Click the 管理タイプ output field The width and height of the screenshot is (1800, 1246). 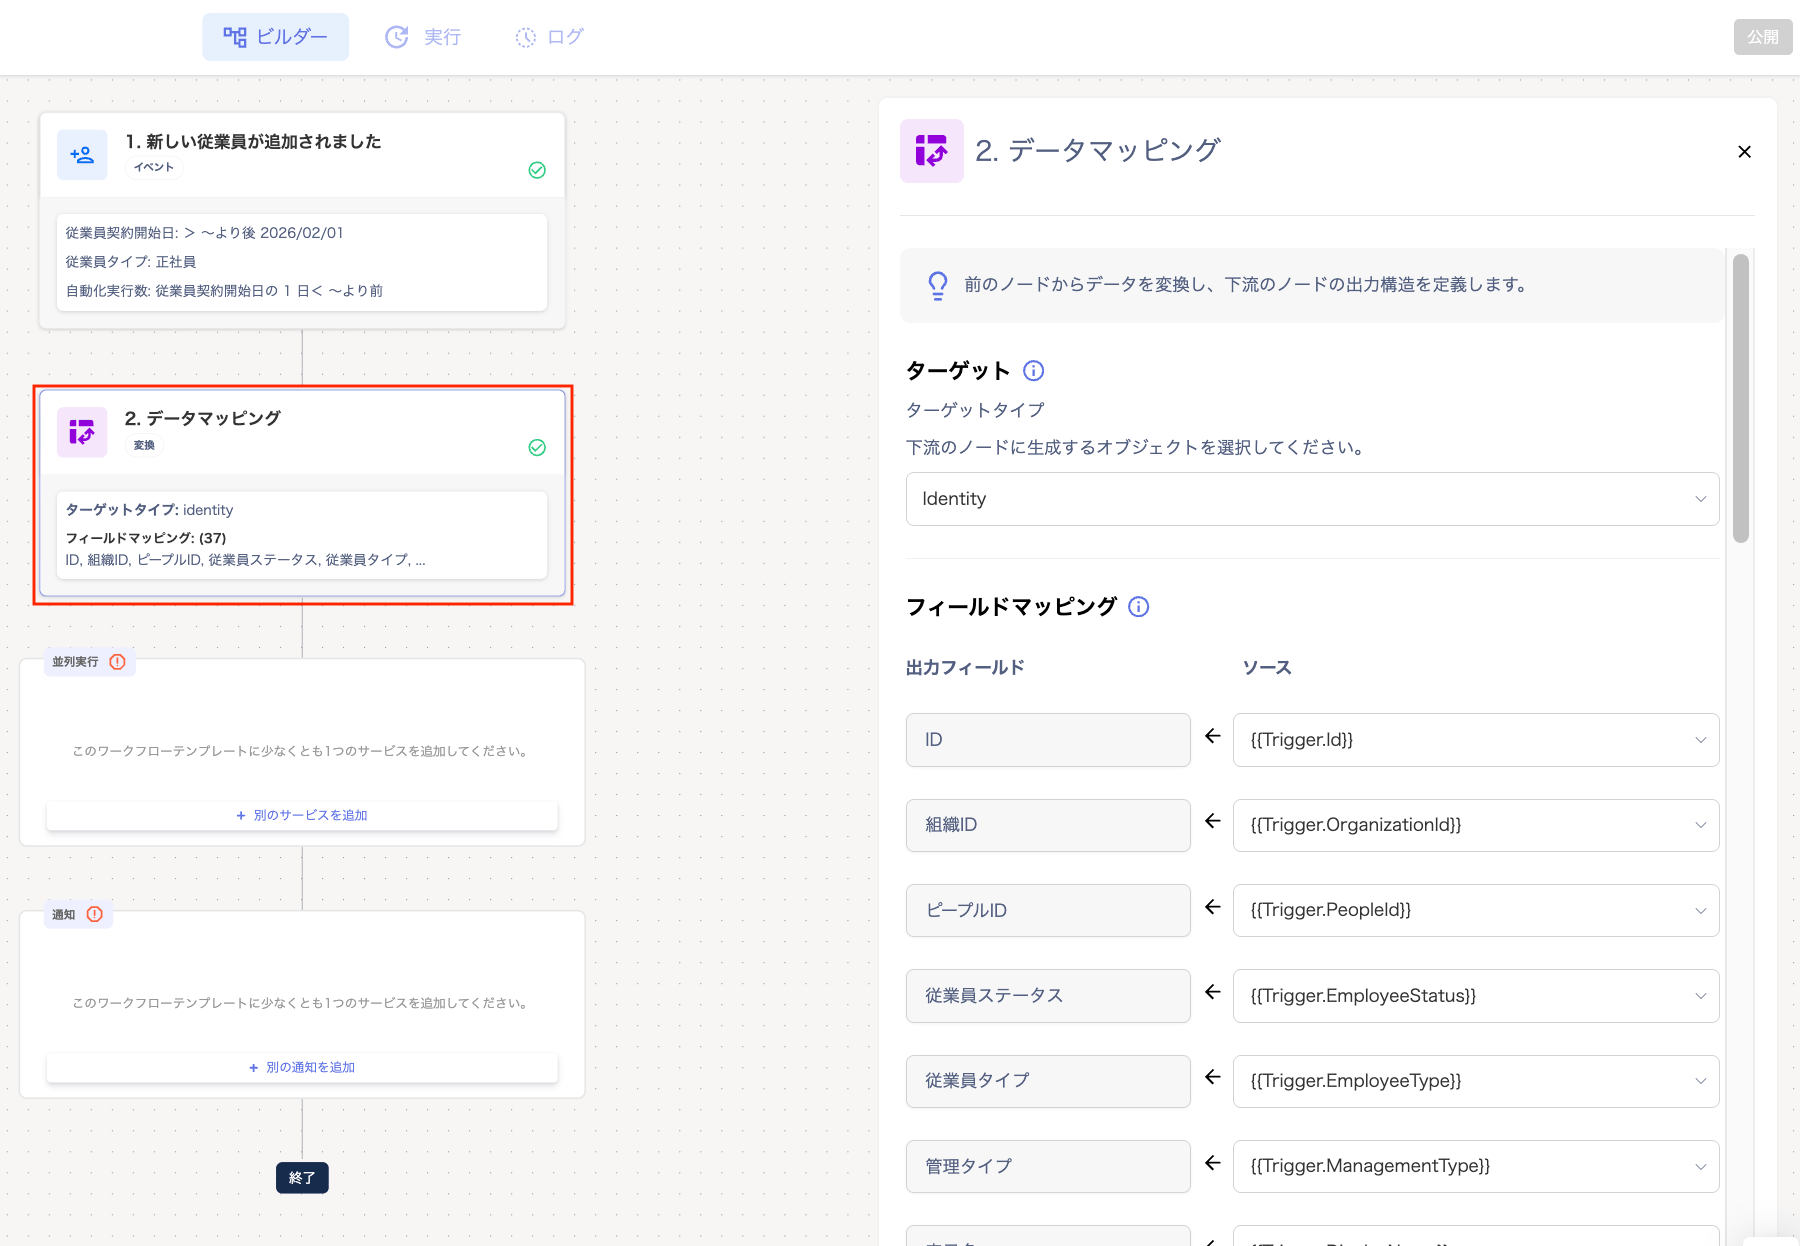click(x=1048, y=1166)
